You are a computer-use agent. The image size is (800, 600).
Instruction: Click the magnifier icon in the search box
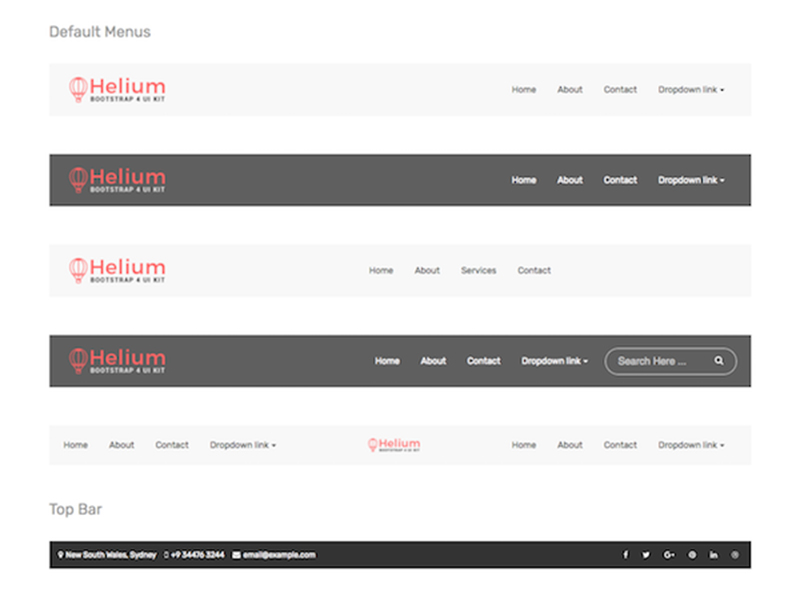click(x=719, y=361)
